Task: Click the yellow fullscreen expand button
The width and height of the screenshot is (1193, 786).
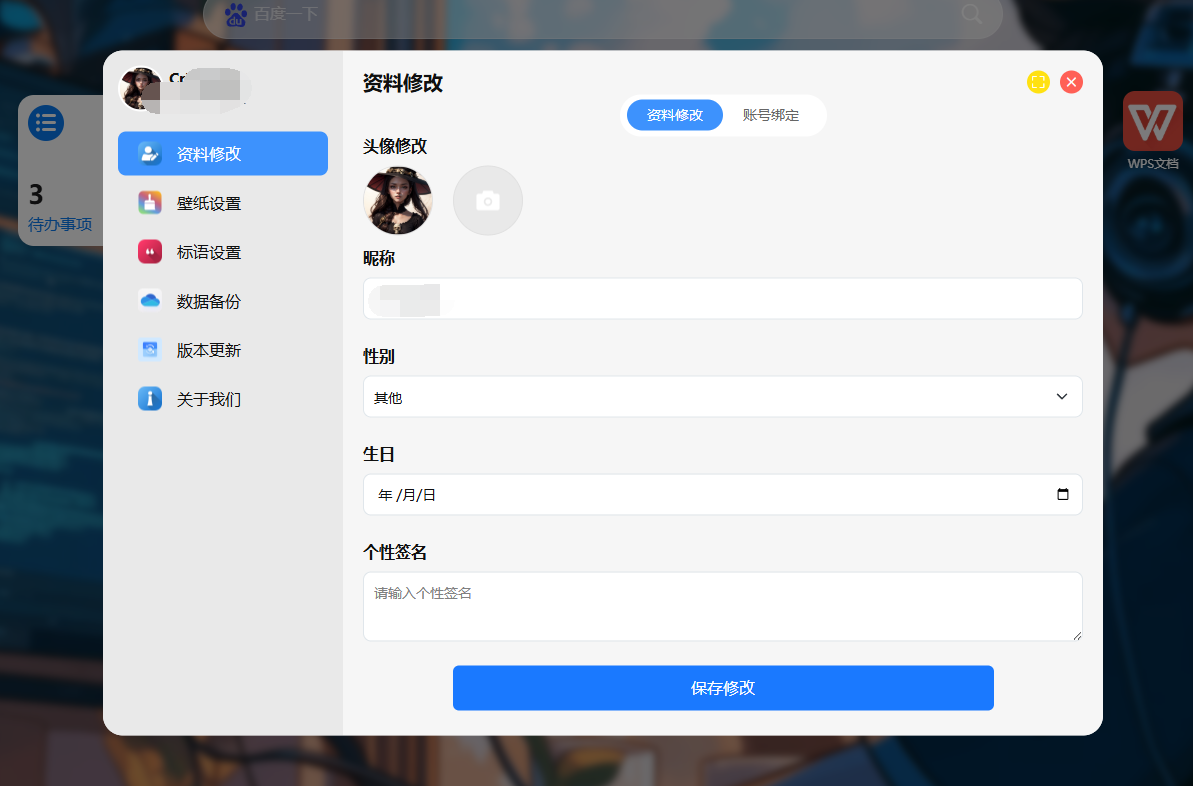Action: point(1038,82)
